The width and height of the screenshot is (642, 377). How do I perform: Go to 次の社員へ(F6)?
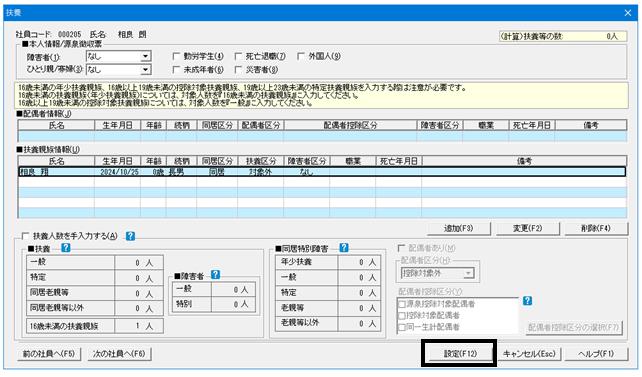click(x=119, y=354)
